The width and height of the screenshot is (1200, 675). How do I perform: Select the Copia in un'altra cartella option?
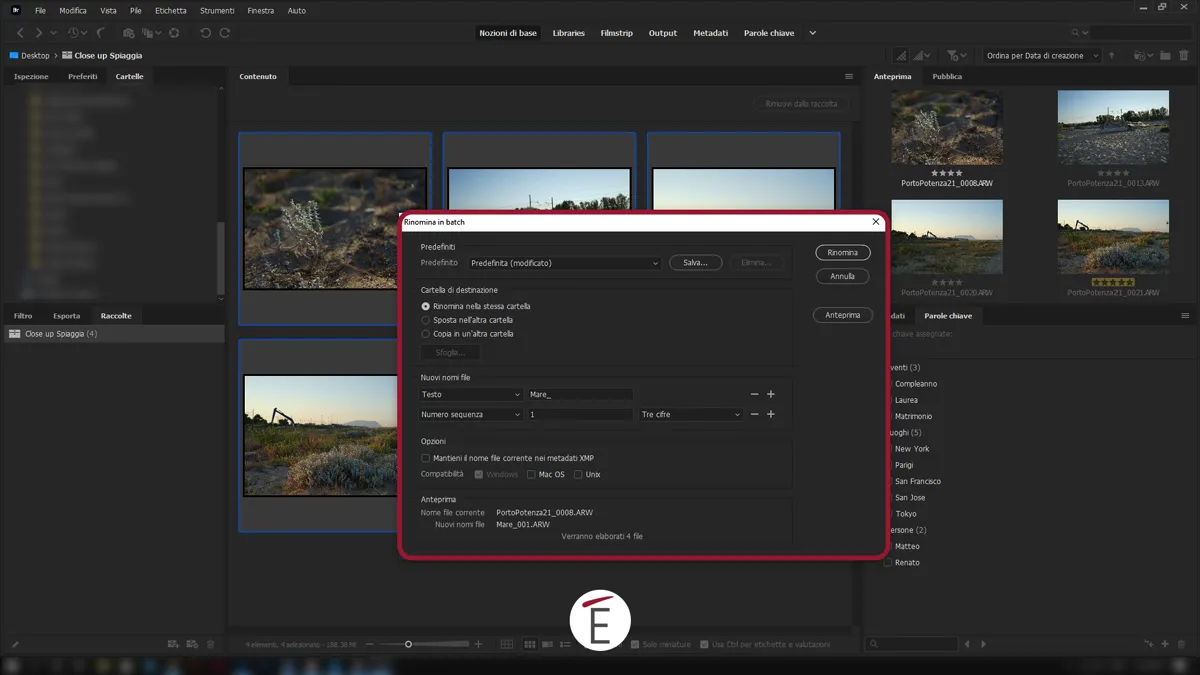427,334
